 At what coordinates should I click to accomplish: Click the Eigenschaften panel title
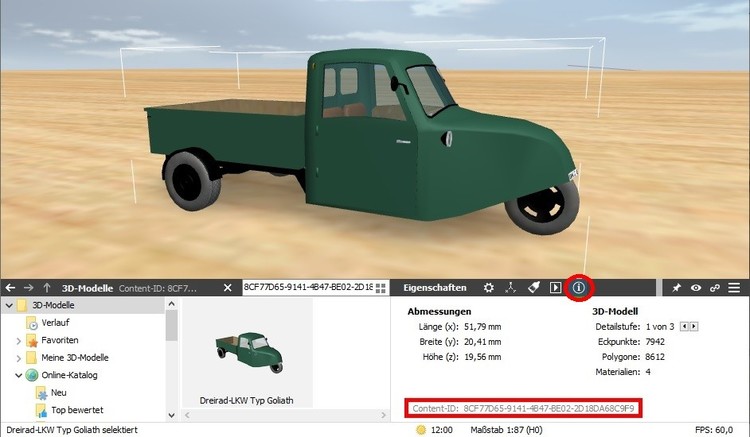click(x=434, y=288)
